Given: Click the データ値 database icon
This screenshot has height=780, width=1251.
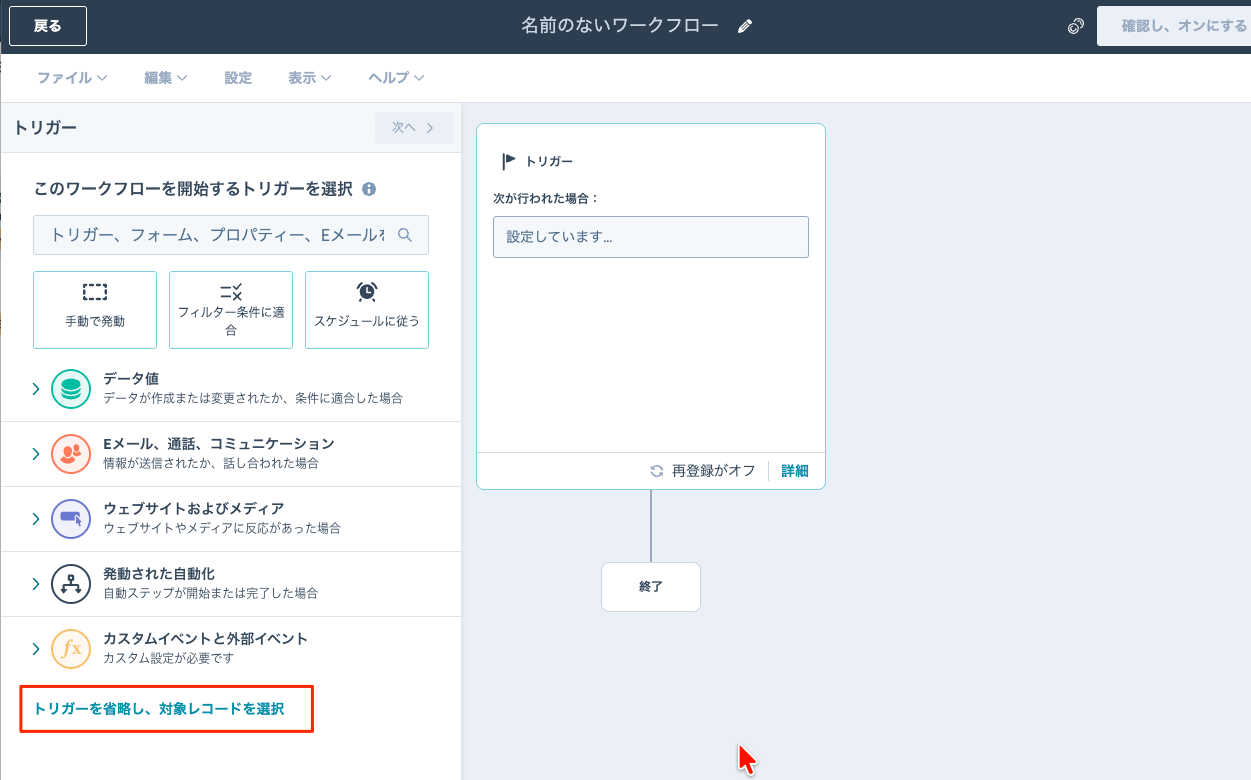Looking at the screenshot, I should pos(71,389).
